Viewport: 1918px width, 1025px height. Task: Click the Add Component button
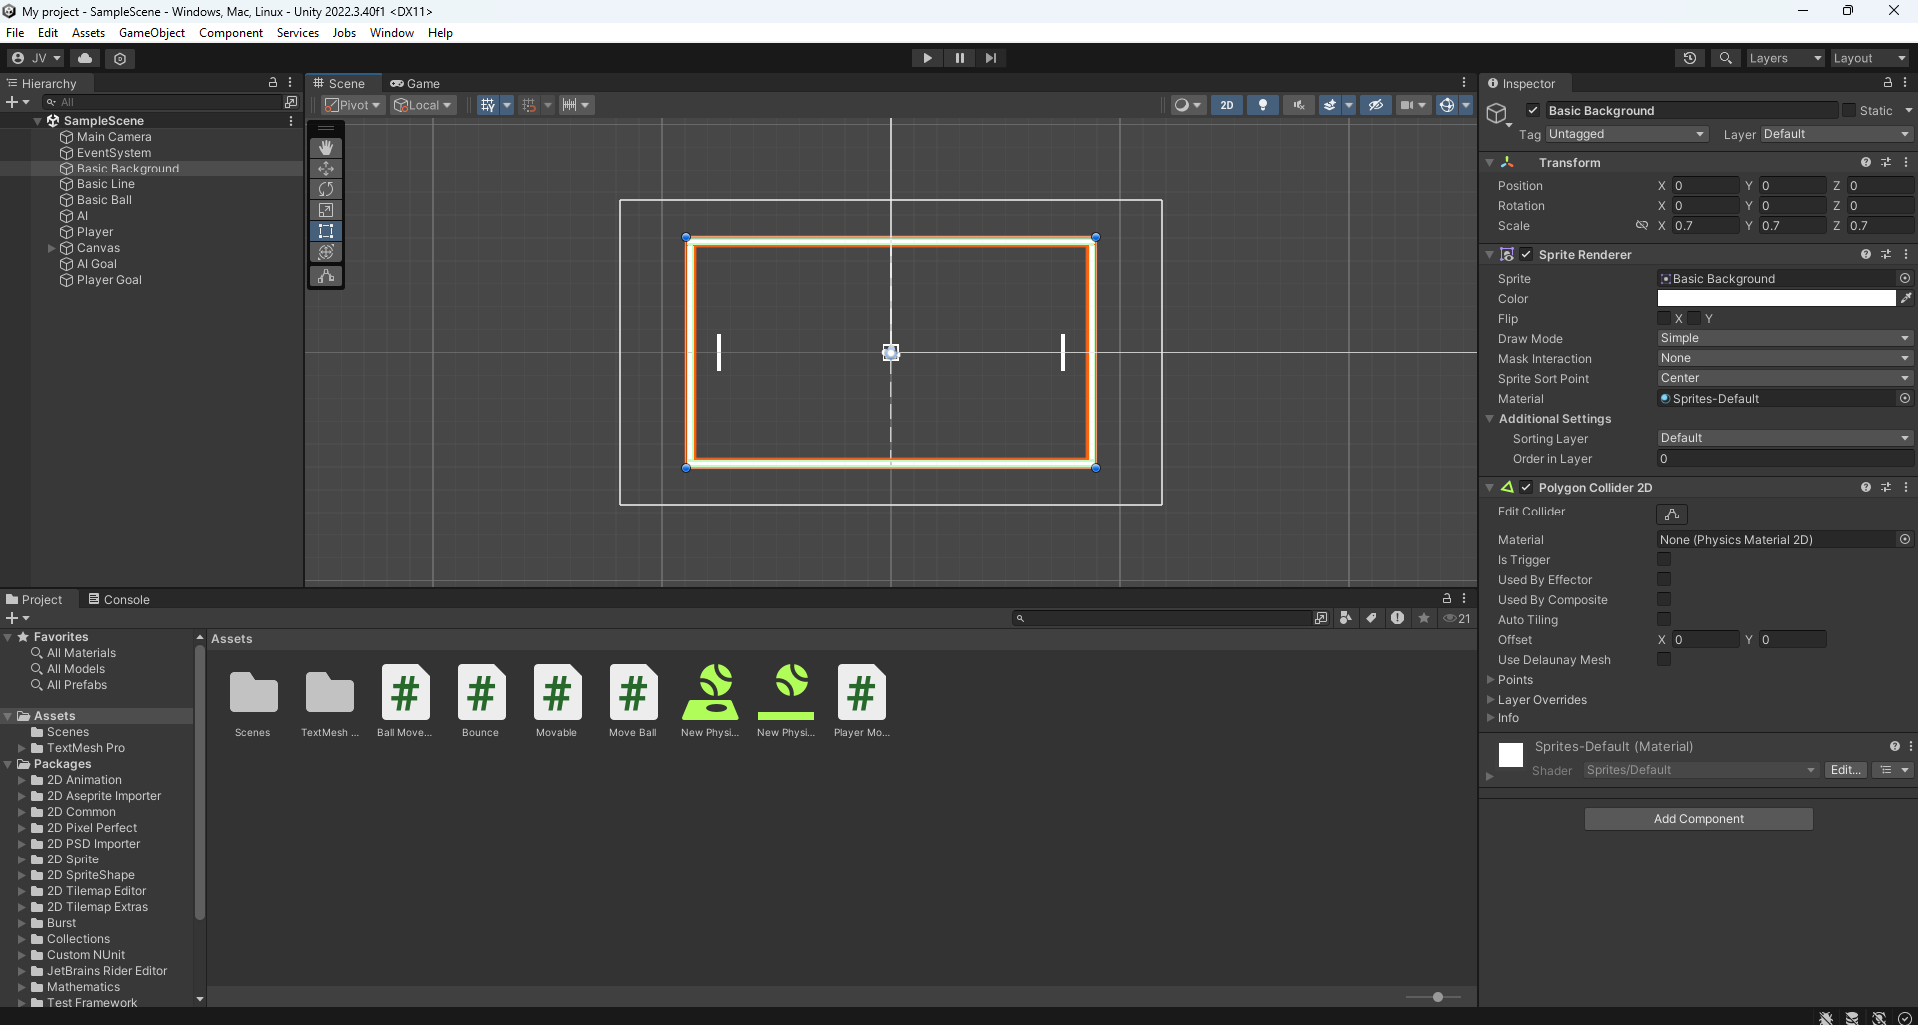pos(1698,818)
